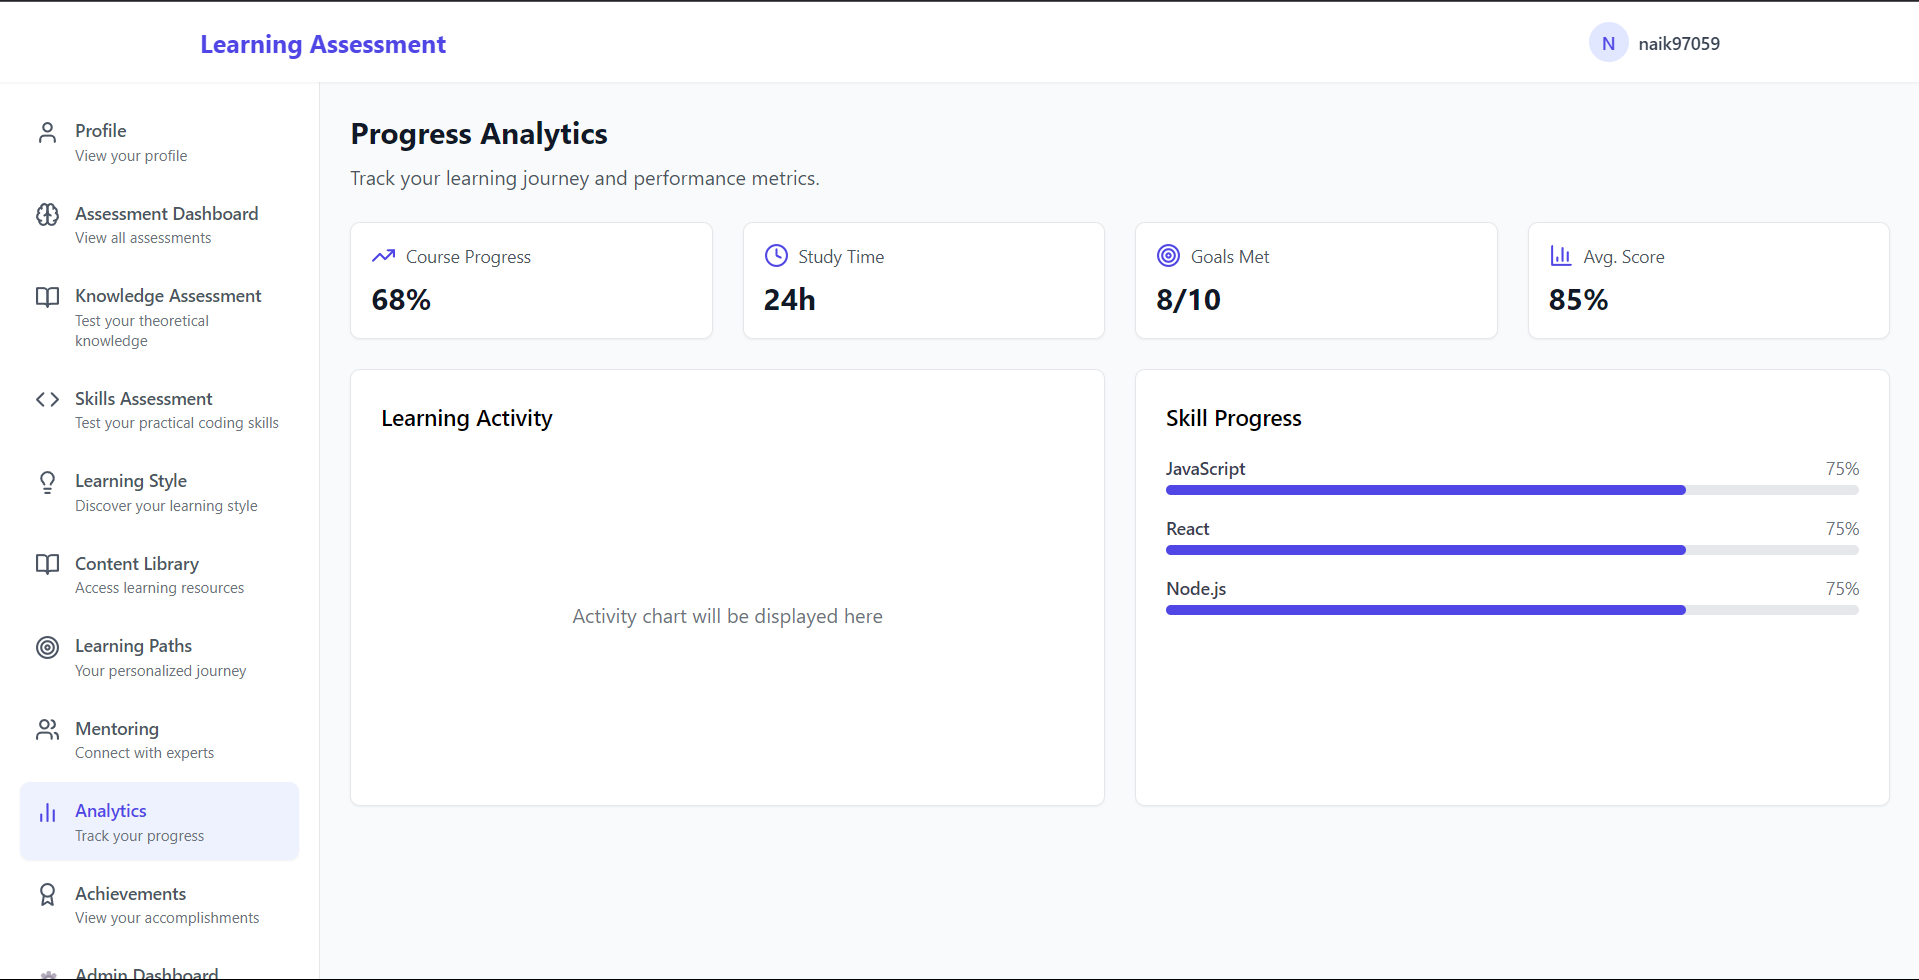Viewport: 1919px width, 980px height.
Task: Go to Assessment Dashboard in sidebar
Action: coord(159,225)
